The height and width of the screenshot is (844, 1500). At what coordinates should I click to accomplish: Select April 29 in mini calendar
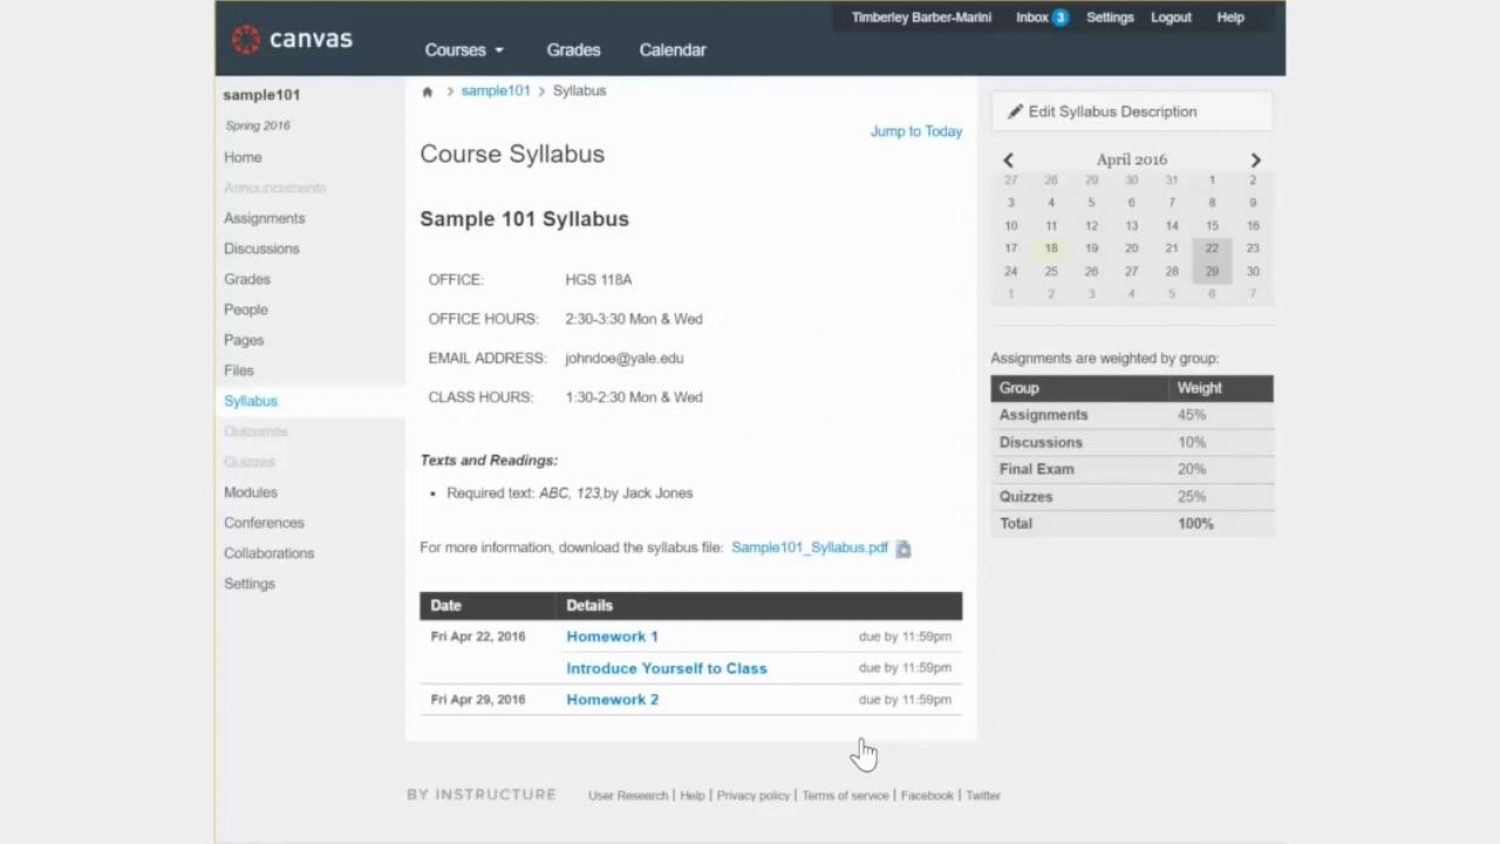[1212, 271]
